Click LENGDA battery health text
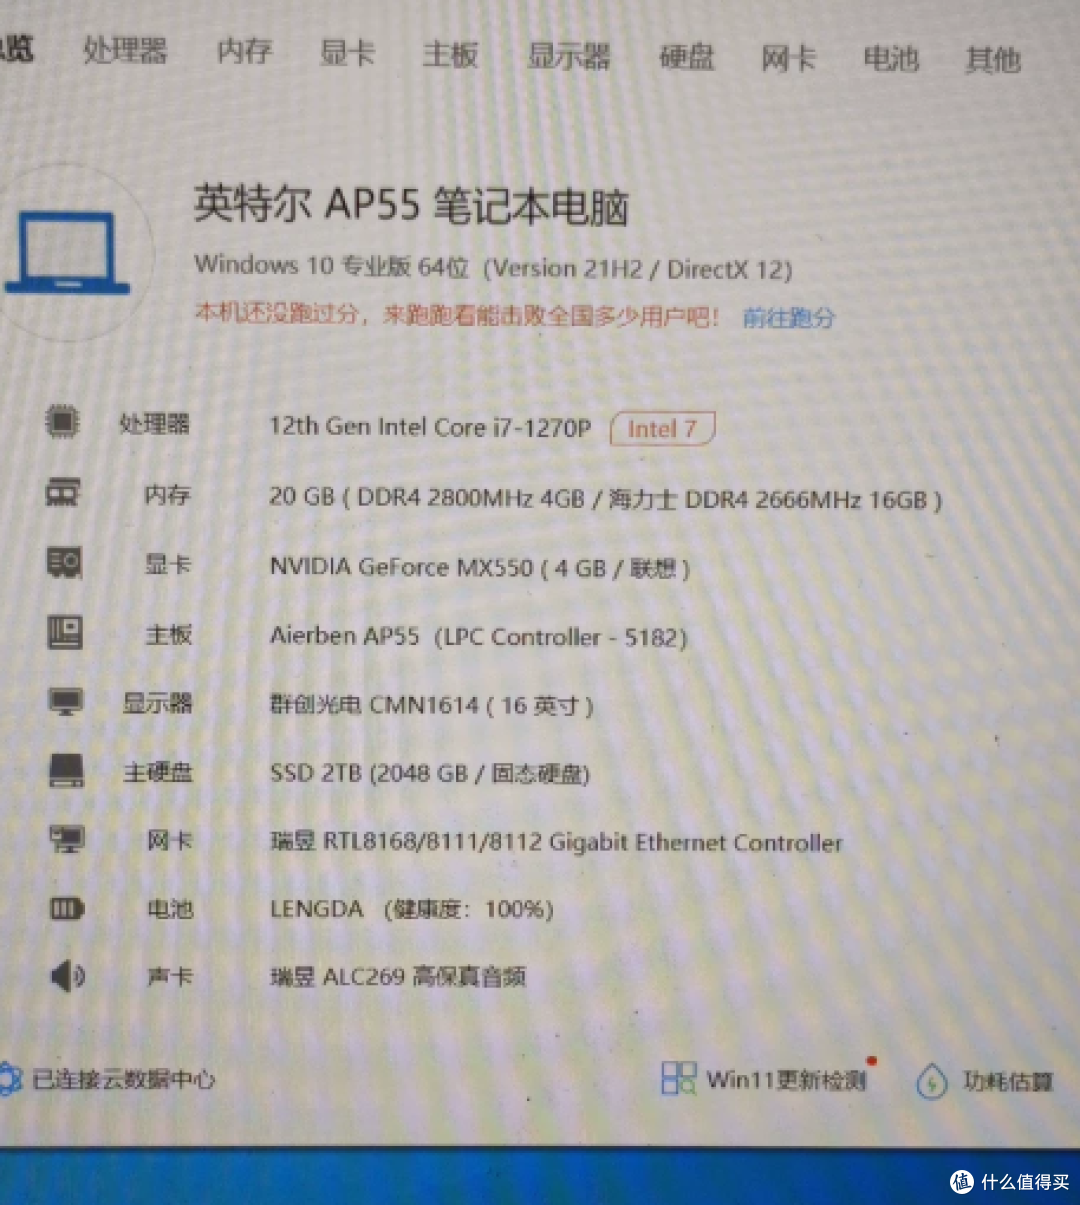 coord(412,909)
